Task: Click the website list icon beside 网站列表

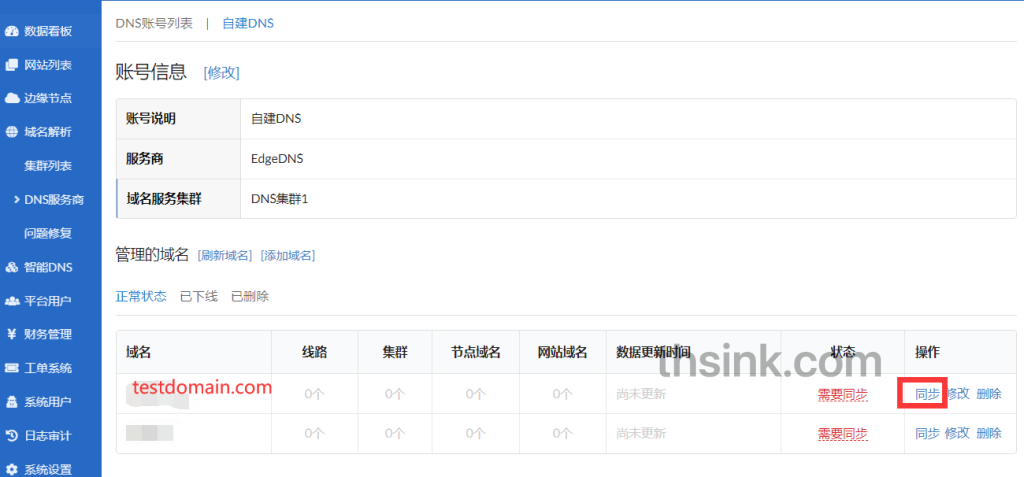Action: 11,65
